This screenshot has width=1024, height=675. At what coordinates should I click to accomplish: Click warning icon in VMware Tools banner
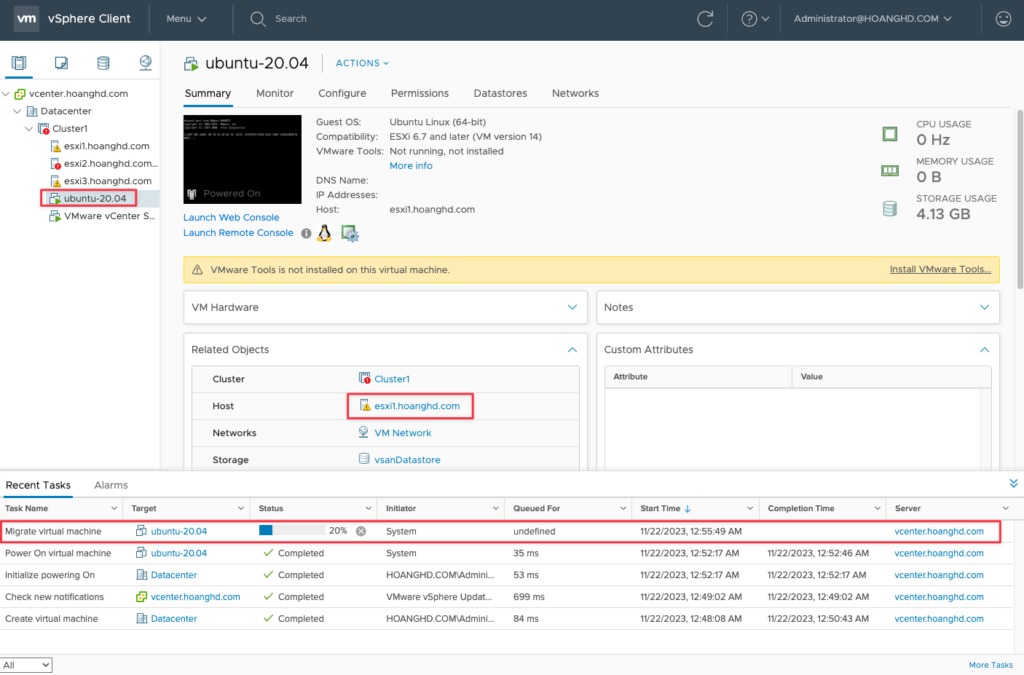(197, 270)
